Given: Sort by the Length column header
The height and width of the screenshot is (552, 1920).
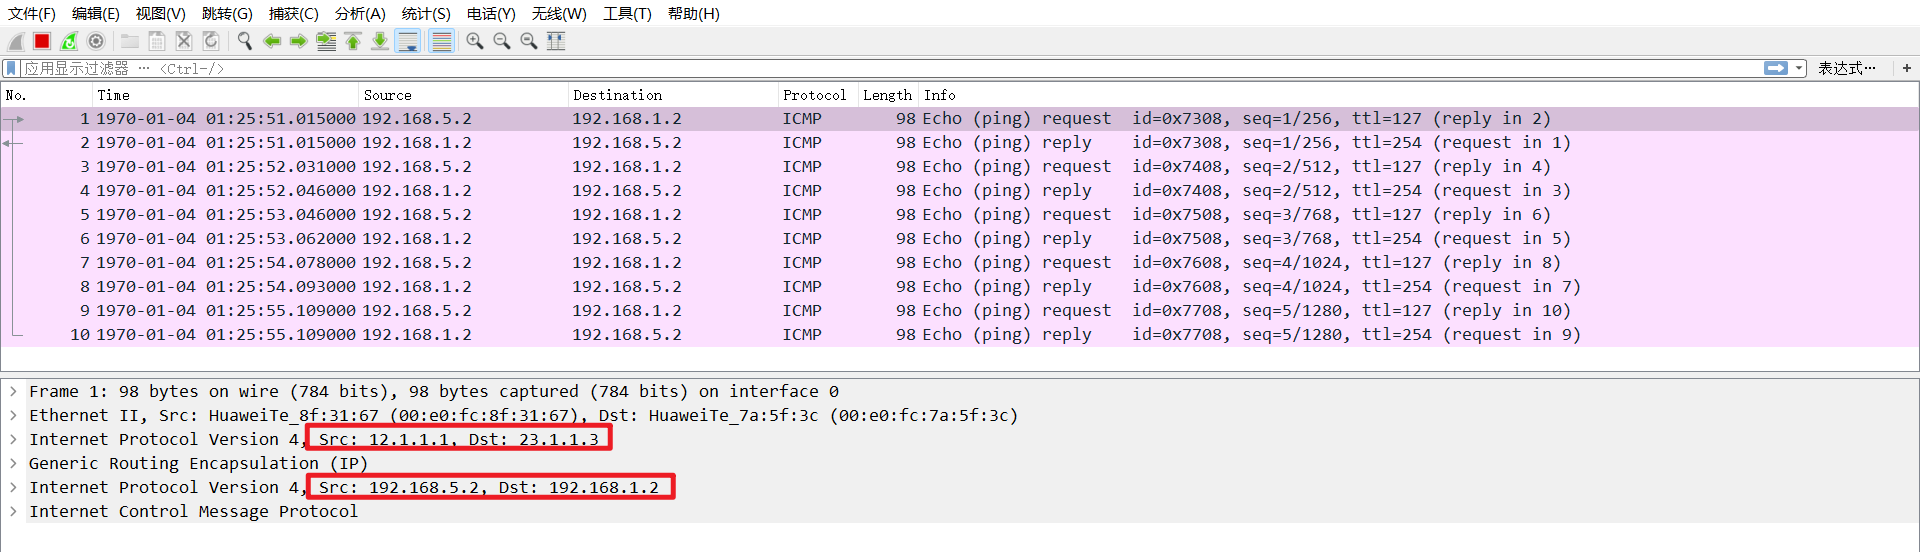Looking at the screenshot, I should tap(888, 95).
